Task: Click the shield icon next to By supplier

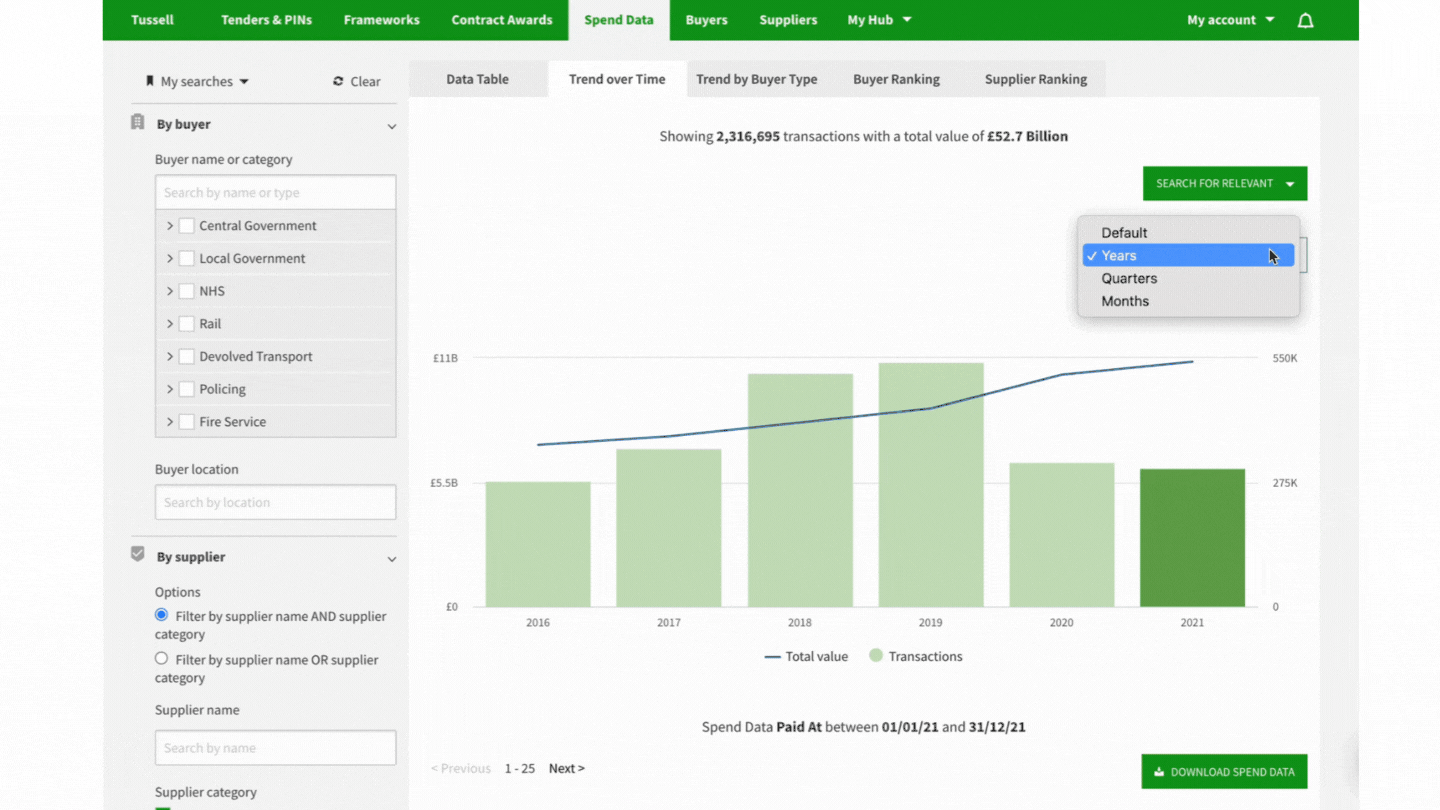Action: [x=138, y=554]
